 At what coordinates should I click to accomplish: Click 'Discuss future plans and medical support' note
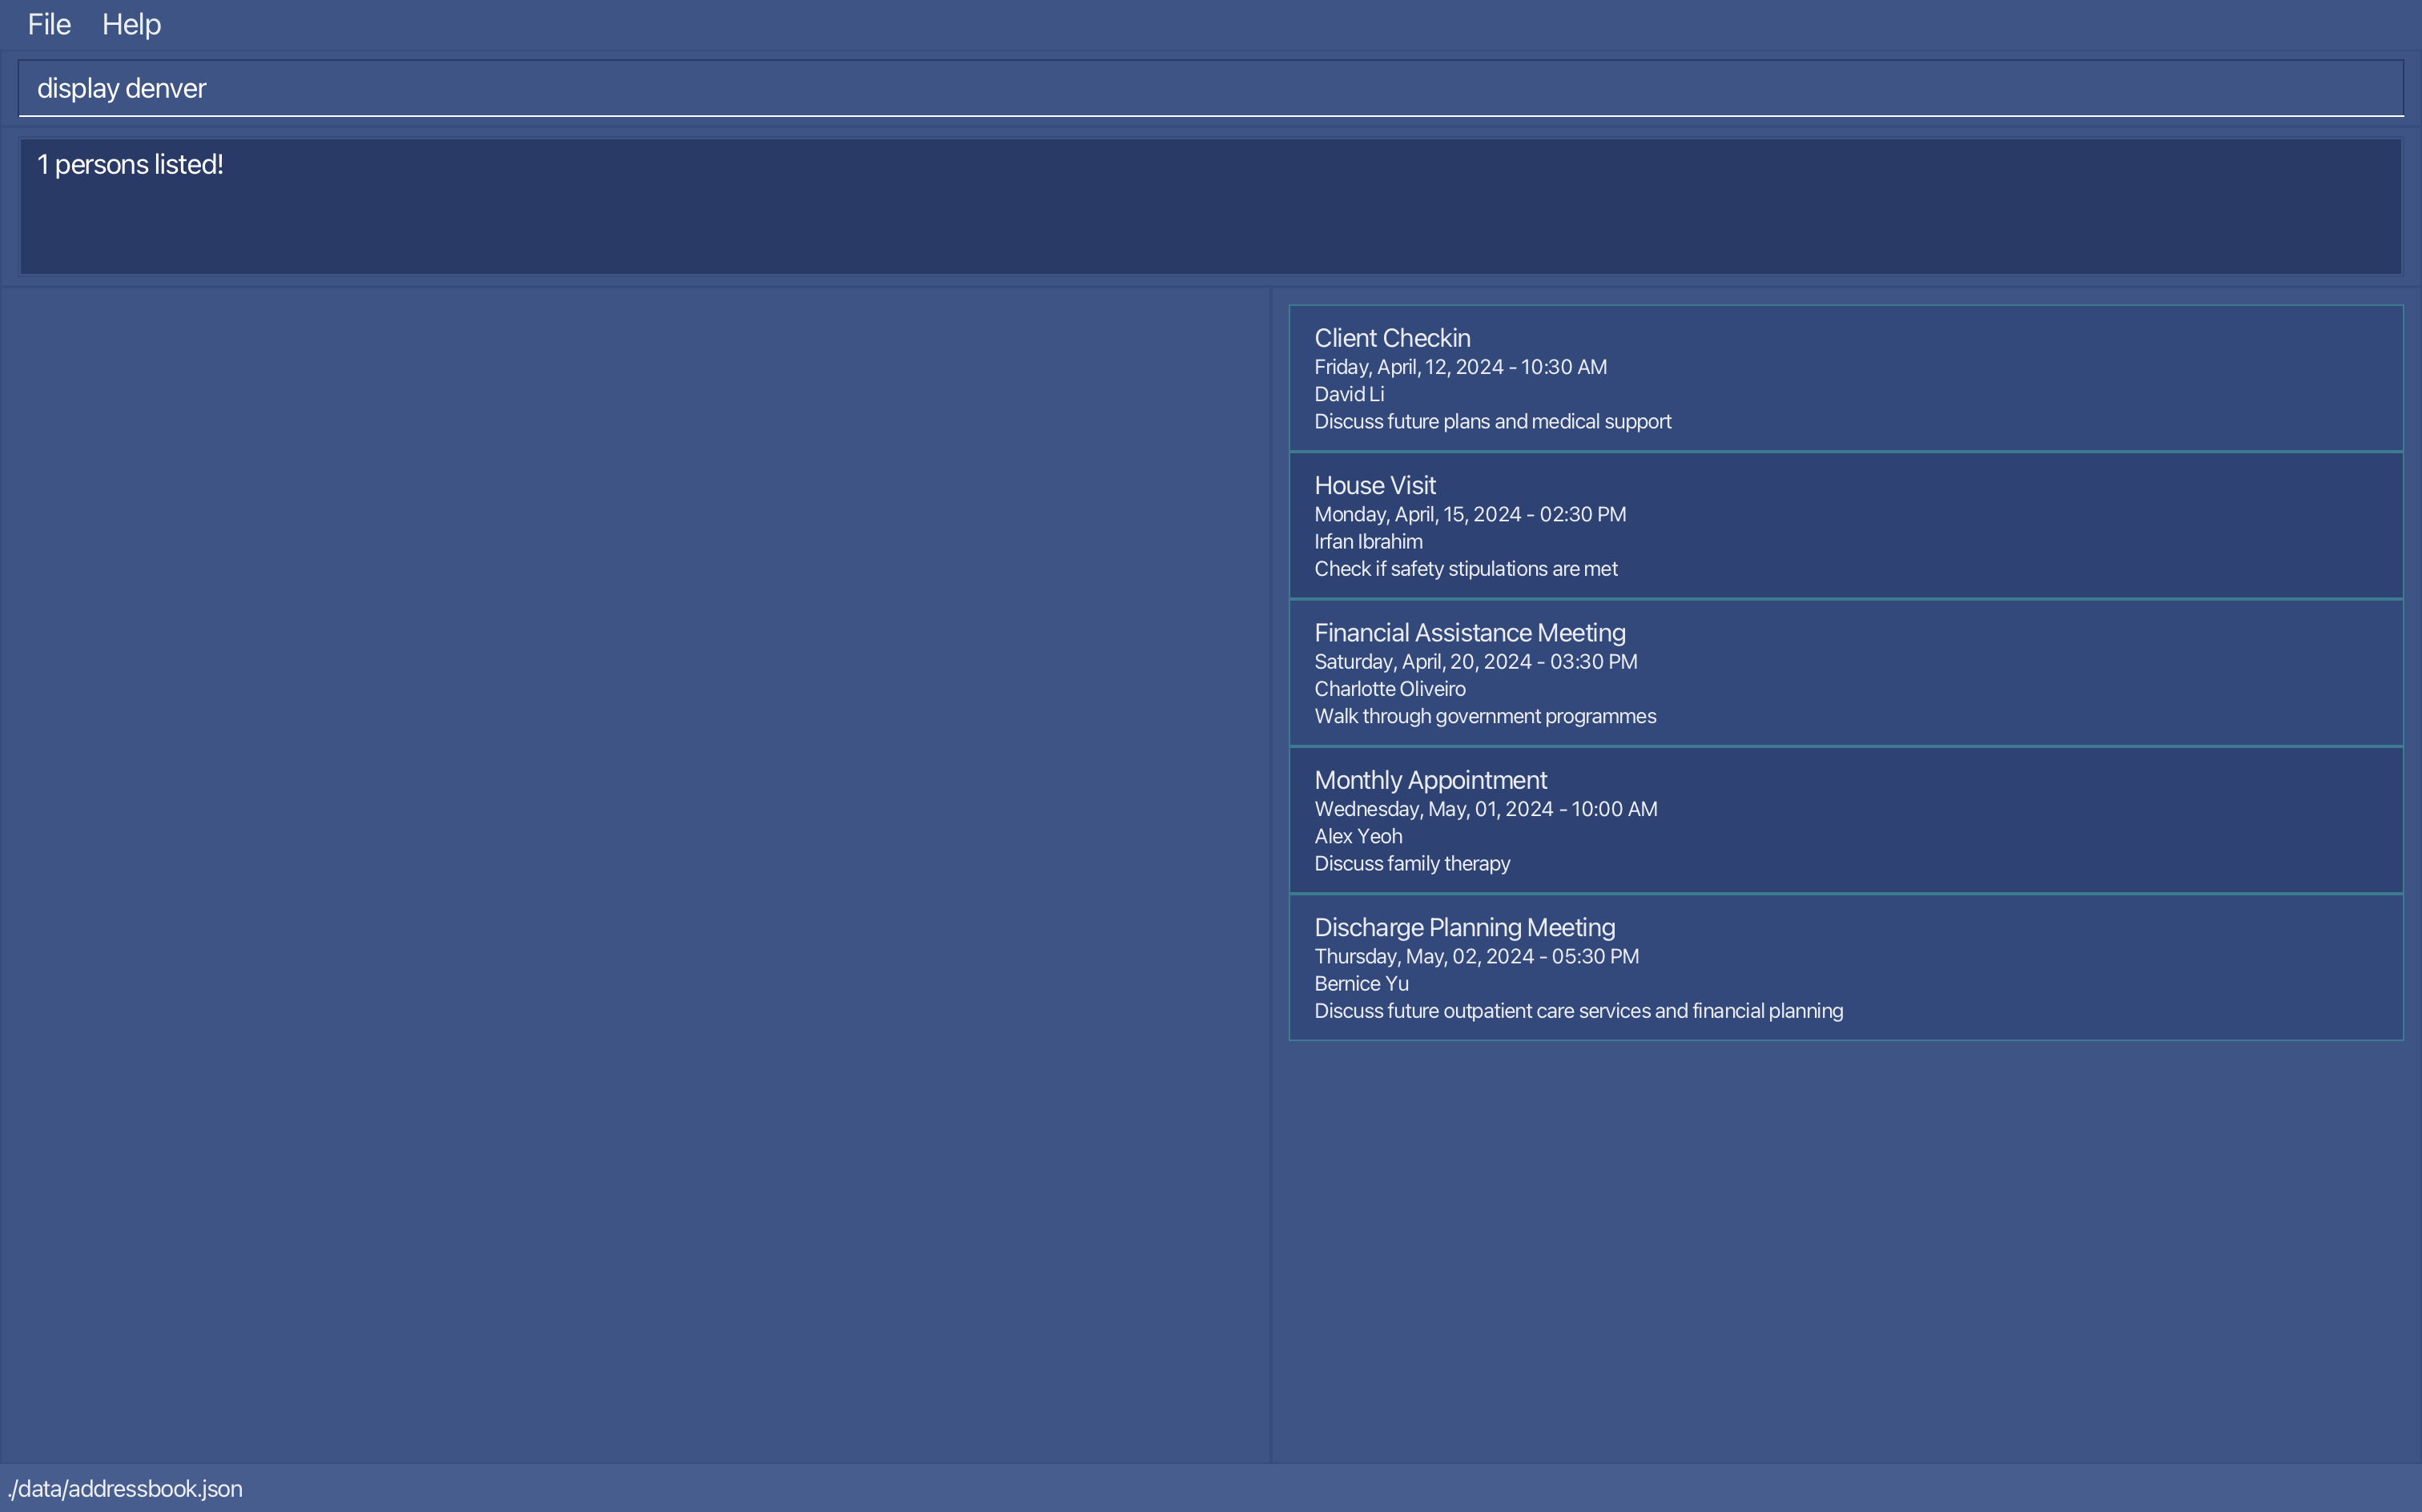coord(1491,422)
